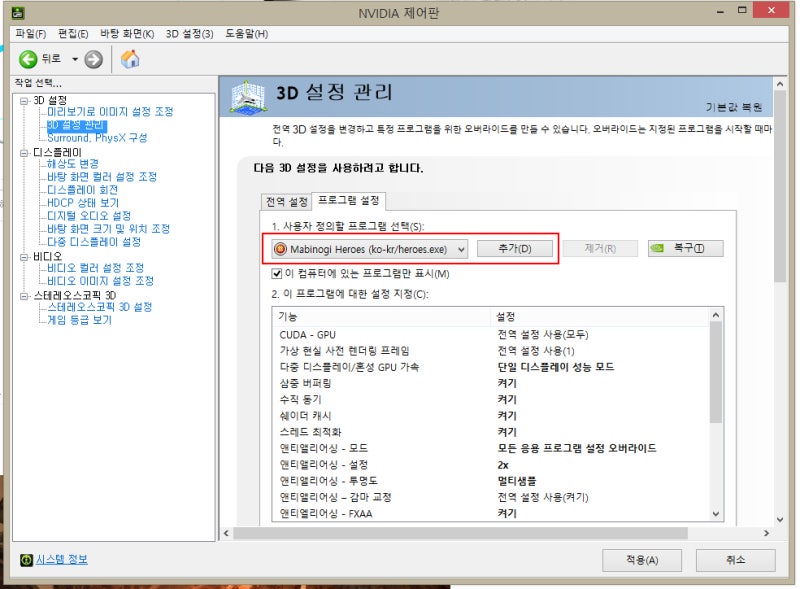Open 비디오 이미지 설정 조정 tree item

point(101,281)
